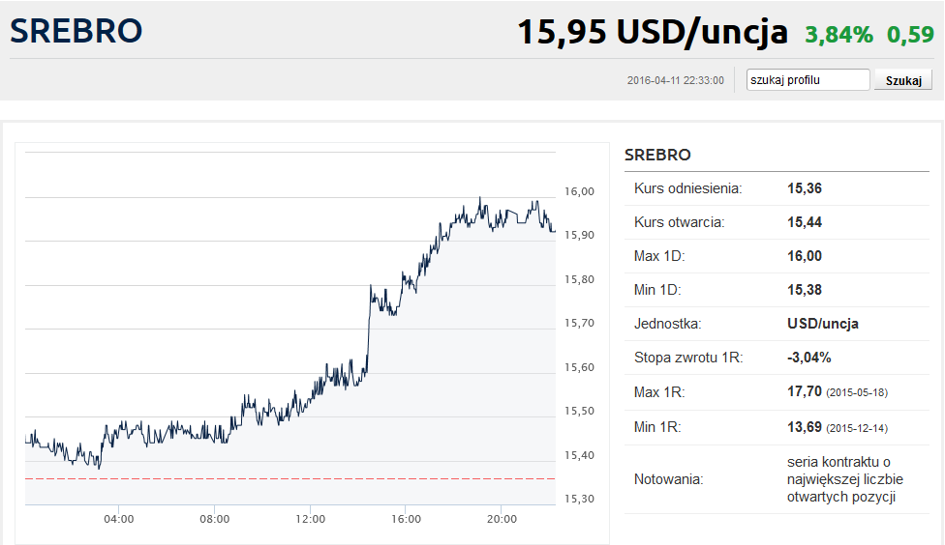The height and width of the screenshot is (545, 945).
Task: Click the 16:00 time axis label
Action: coord(406,519)
